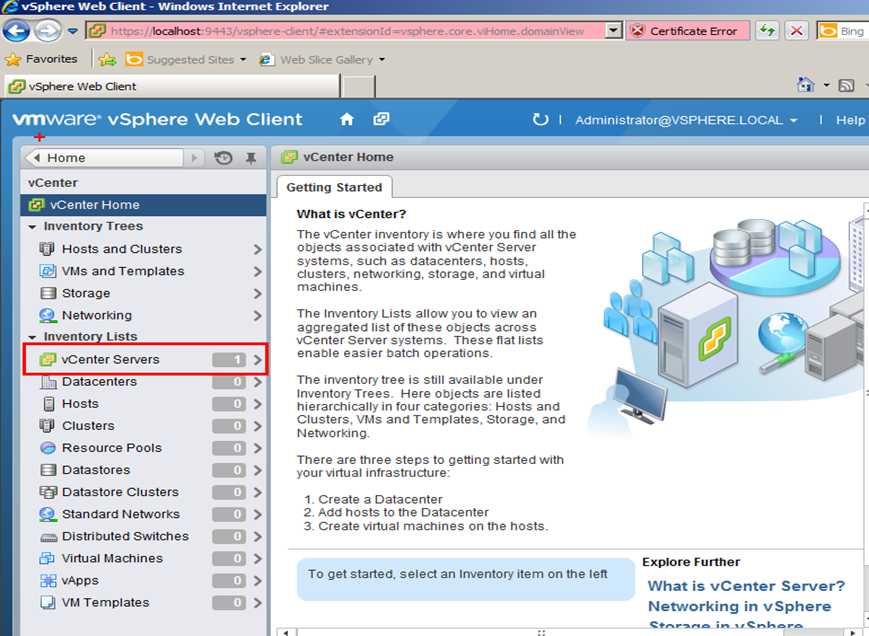The image size is (869, 636).
Task: Expand the Storage row arrow
Action: click(258, 294)
